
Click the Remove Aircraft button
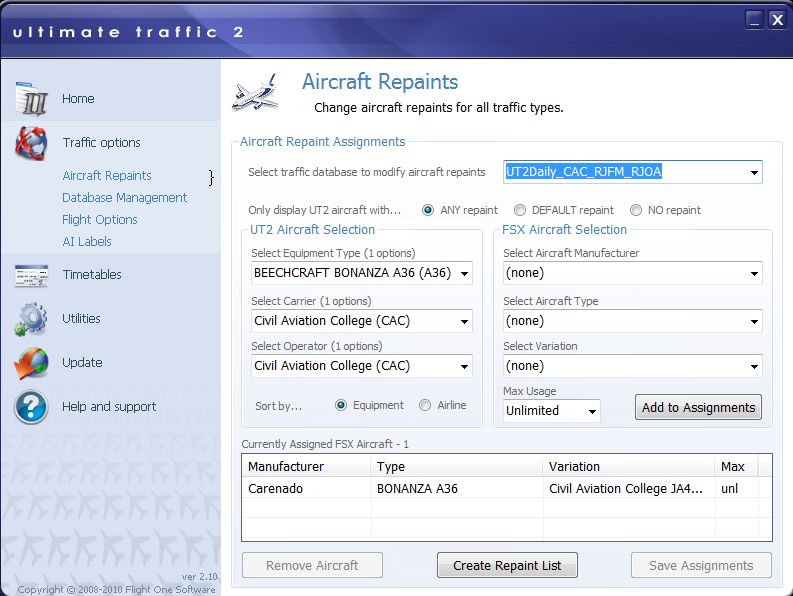[312, 565]
